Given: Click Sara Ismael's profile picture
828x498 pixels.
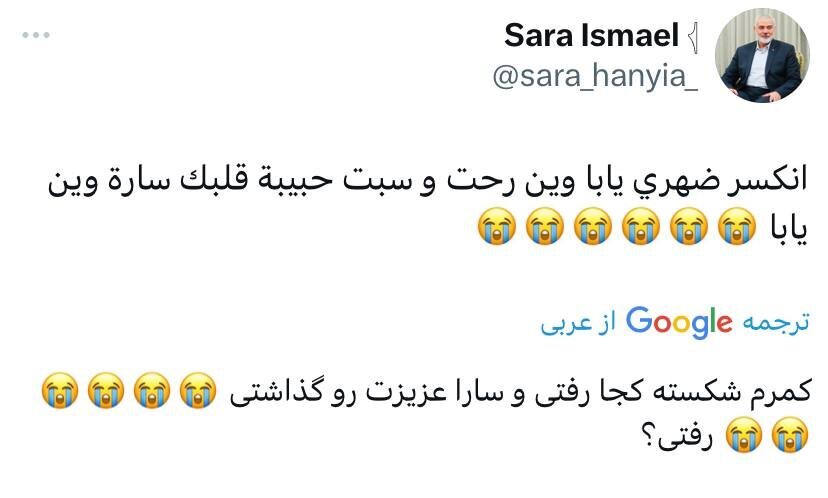Looking at the screenshot, I should click(x=762, y=57).
